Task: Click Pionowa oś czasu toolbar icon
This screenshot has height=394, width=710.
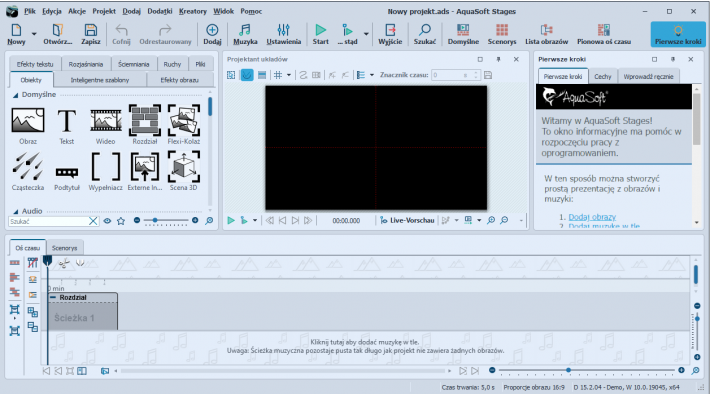Action: tap(604, 34)
